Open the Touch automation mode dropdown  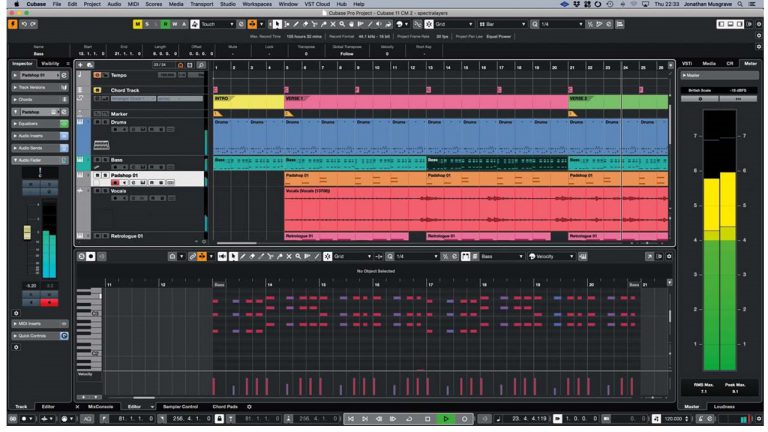pyautogui.click(x=217, y=24)
